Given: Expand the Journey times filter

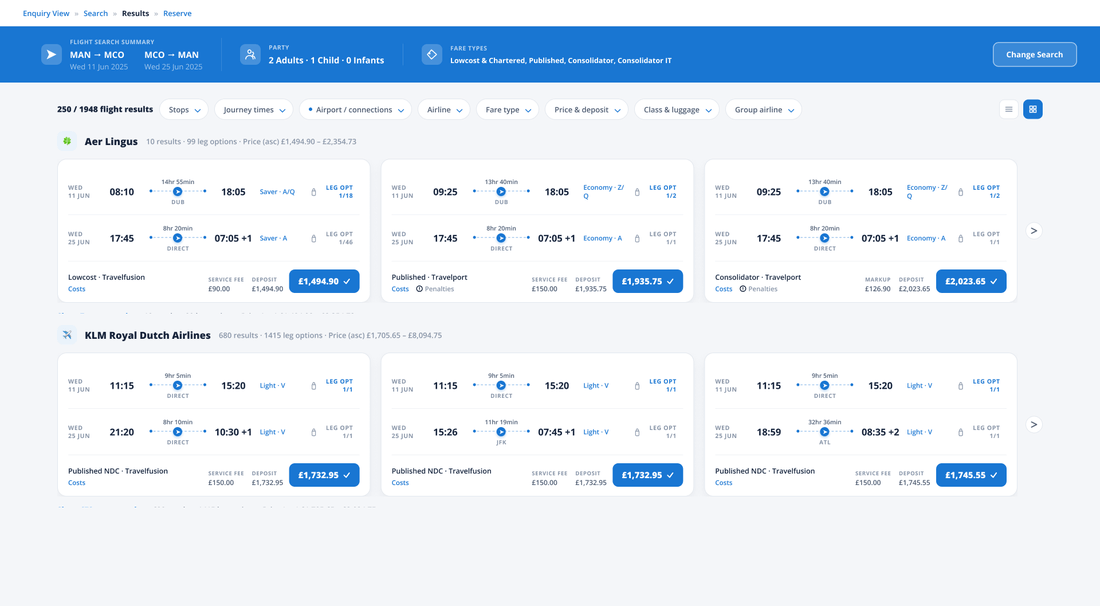Looking at the screenshot, I should pos(254,109).
